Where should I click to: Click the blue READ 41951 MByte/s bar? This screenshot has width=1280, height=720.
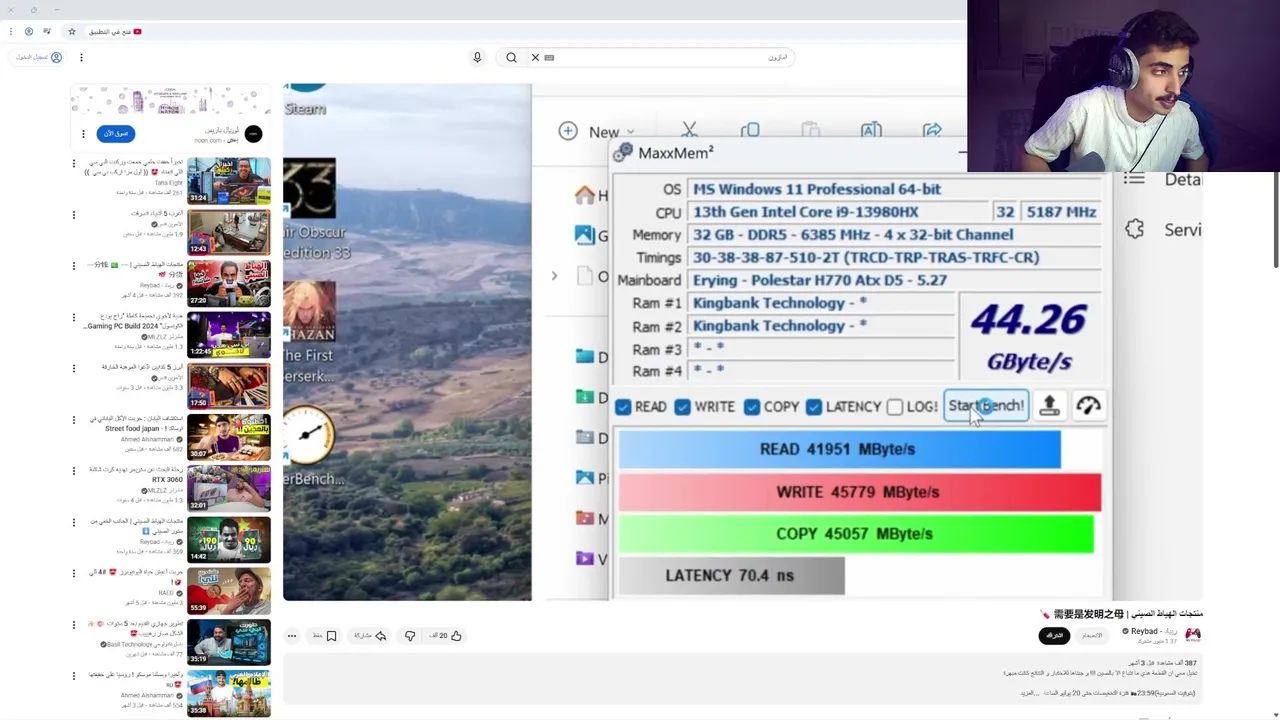coord(839,449)
